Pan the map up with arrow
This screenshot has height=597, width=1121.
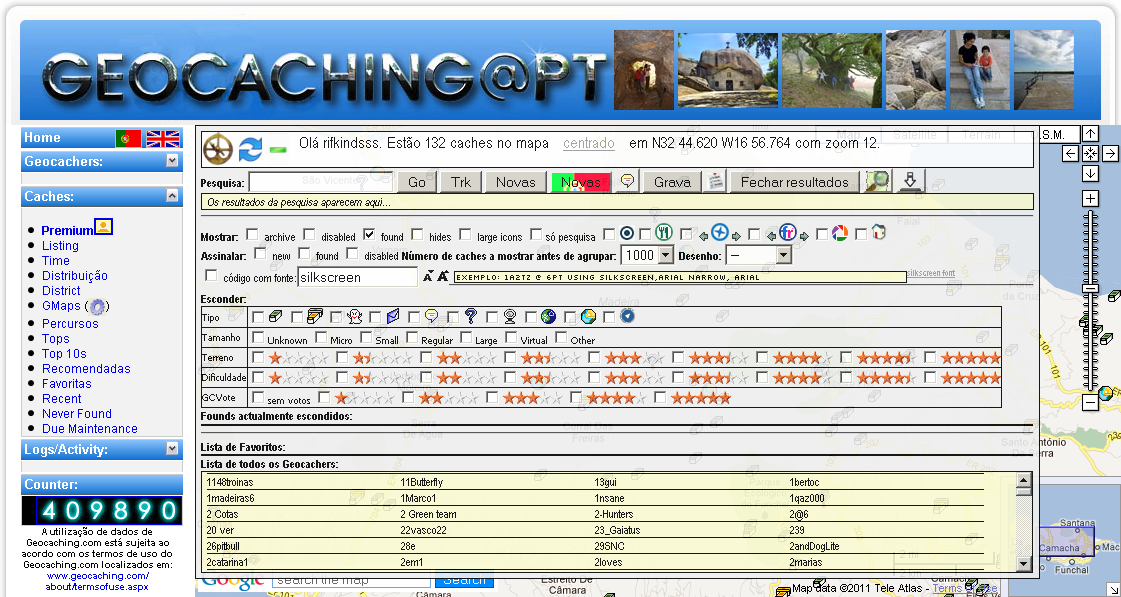click(1090, 134)
